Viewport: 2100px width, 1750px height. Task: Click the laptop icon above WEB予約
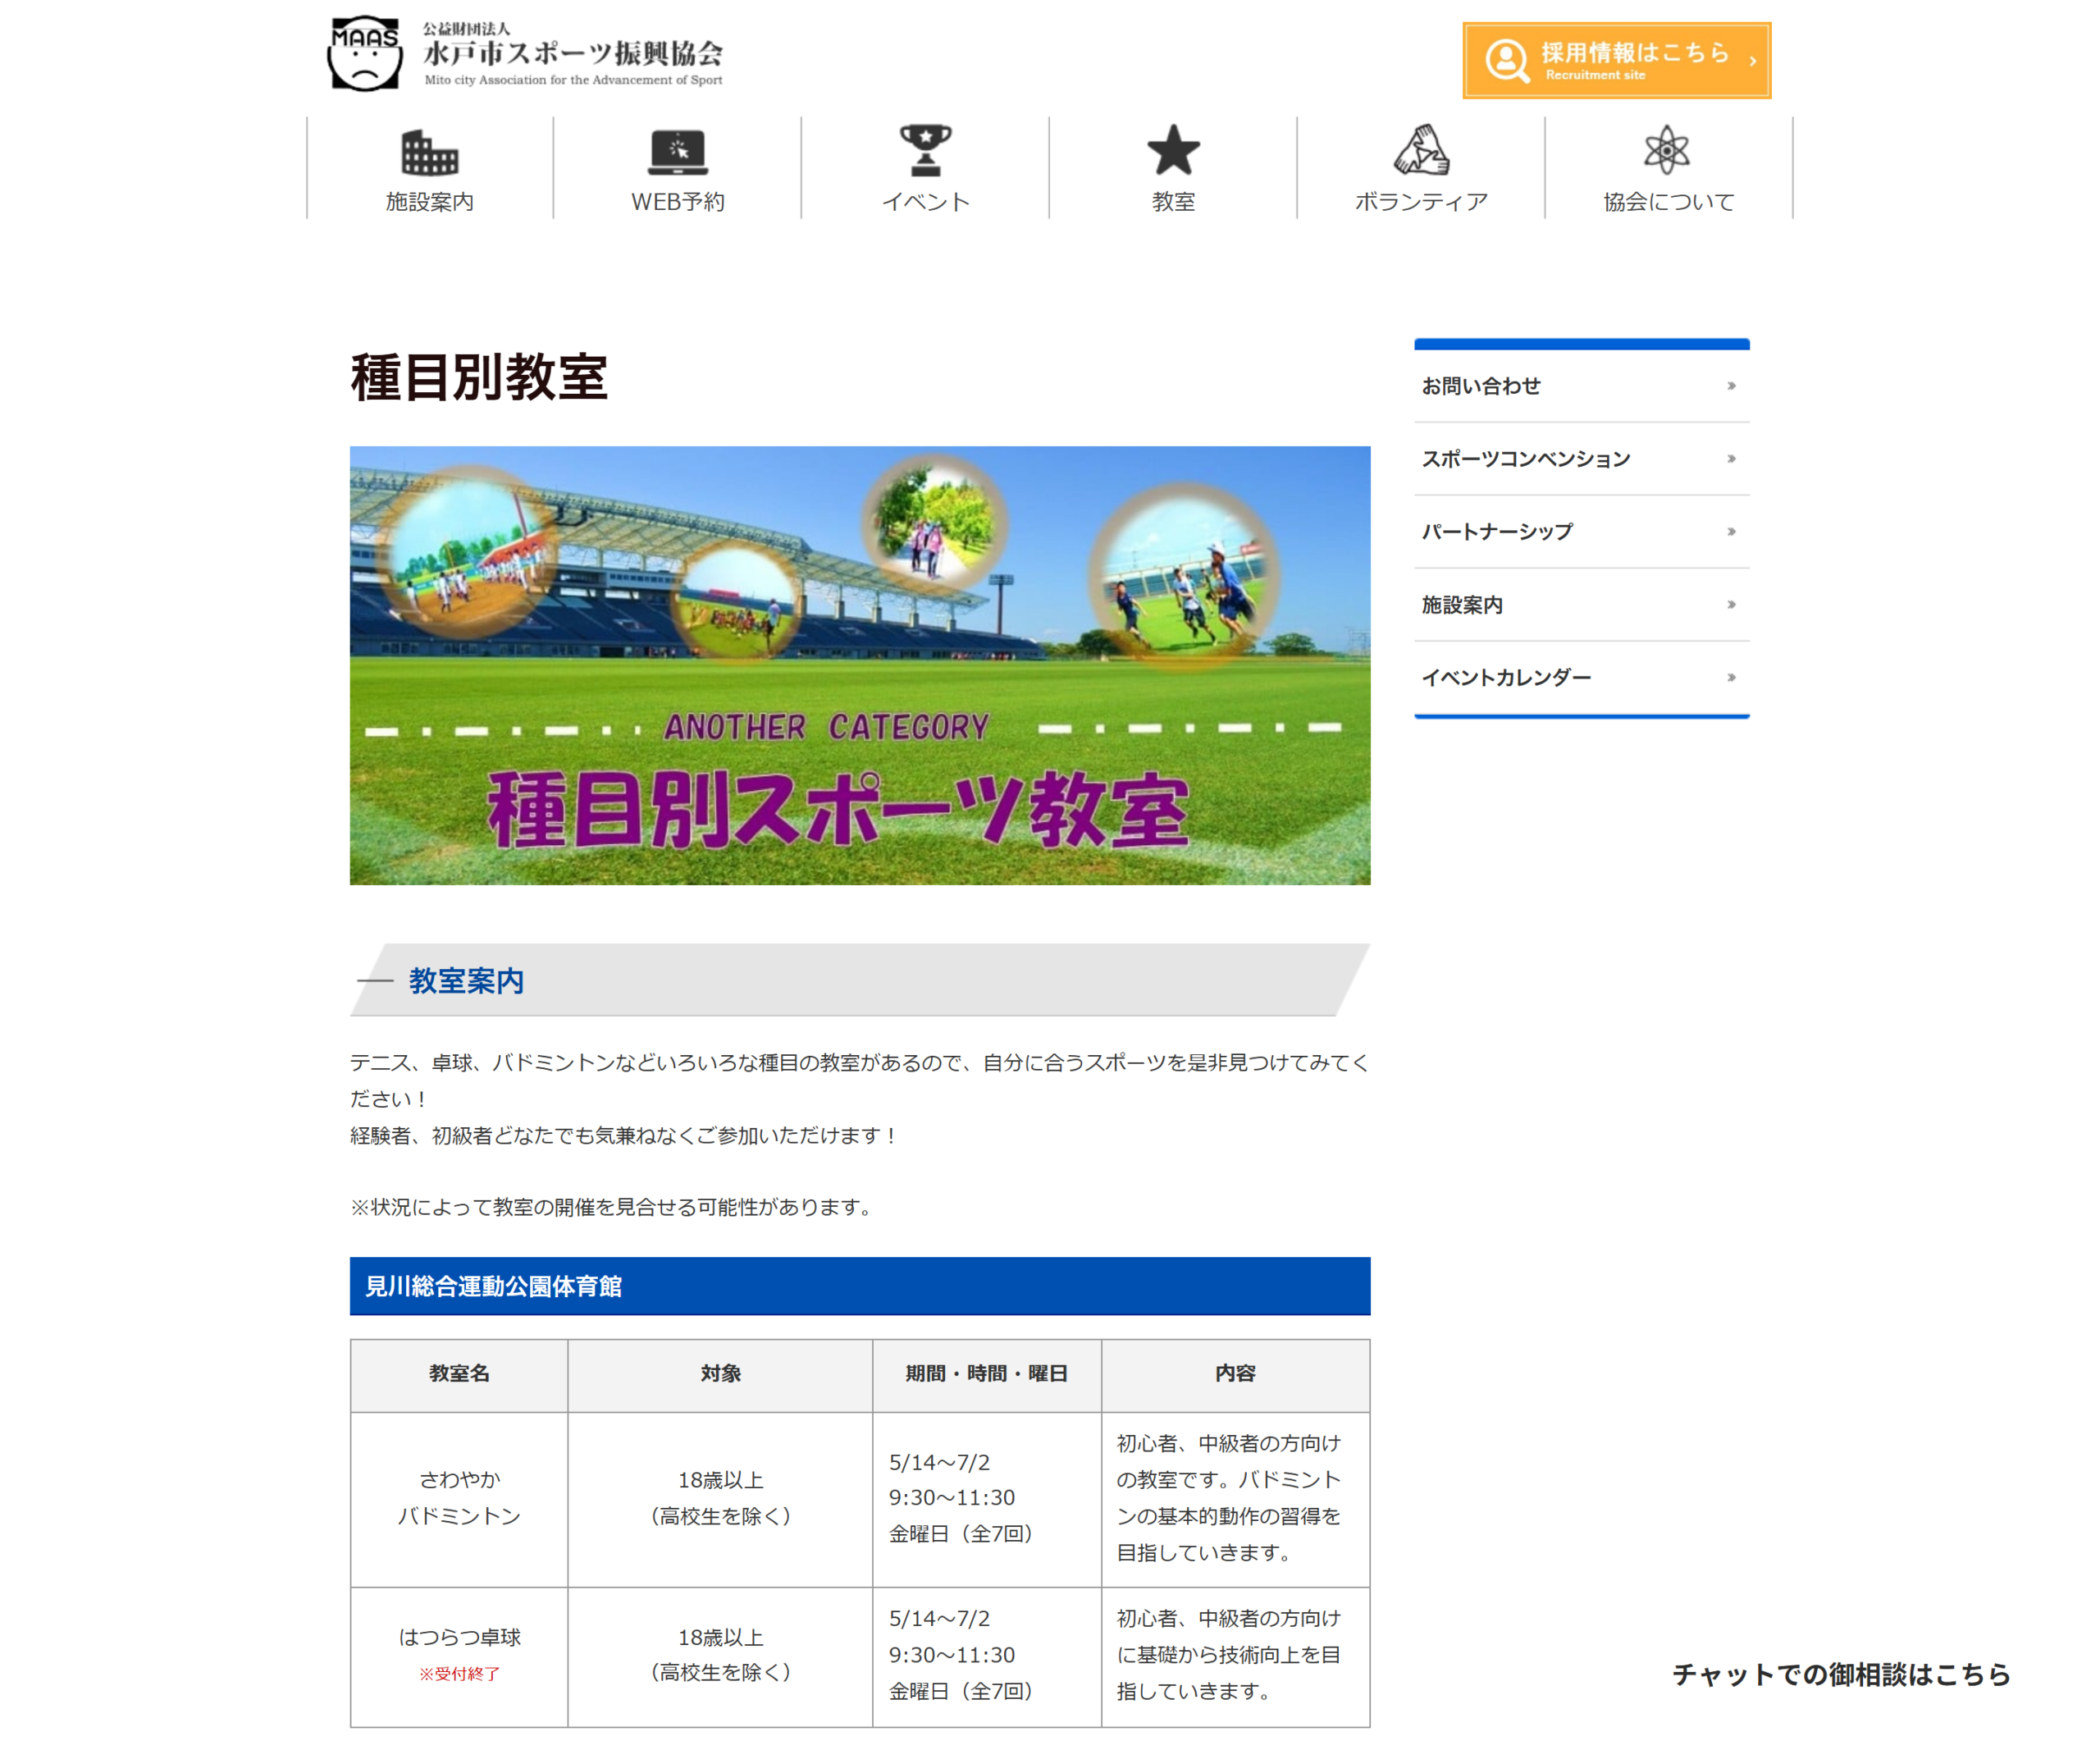(x=678, y=152)
